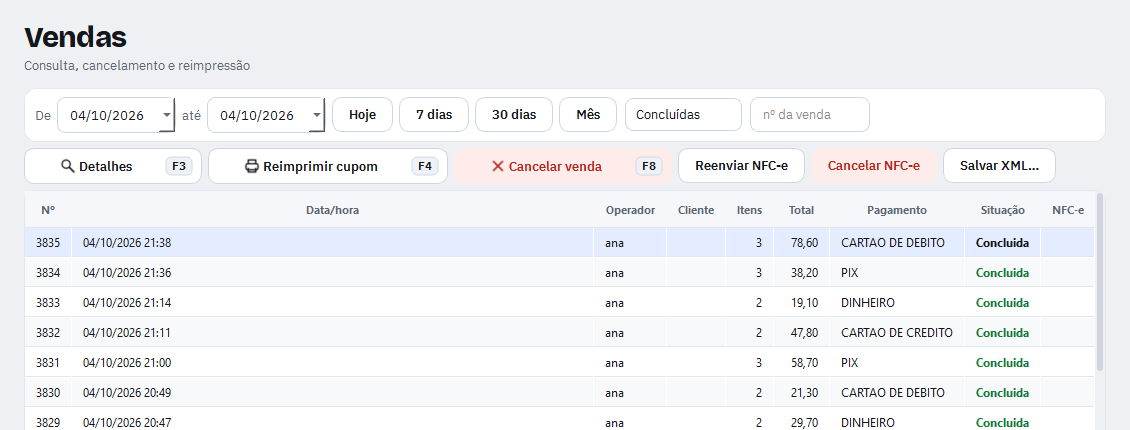
Task: Filter sales by 7 dias
Action: [x=434, y=115]
